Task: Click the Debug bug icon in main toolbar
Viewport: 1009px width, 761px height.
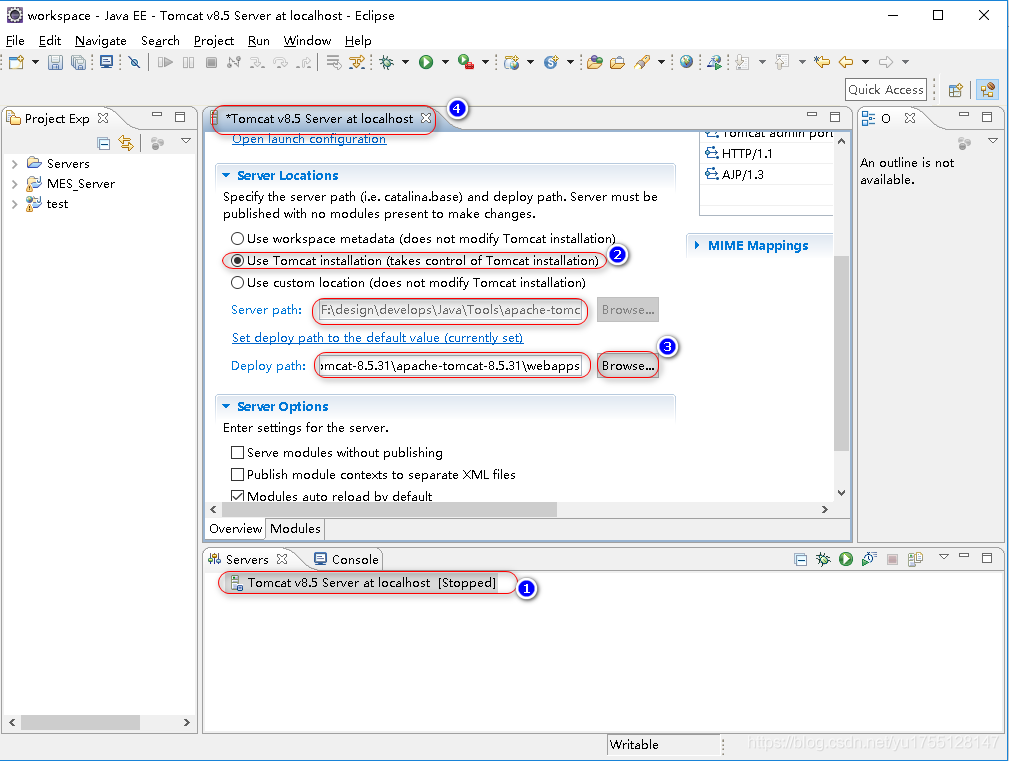Action: point(387,62)
